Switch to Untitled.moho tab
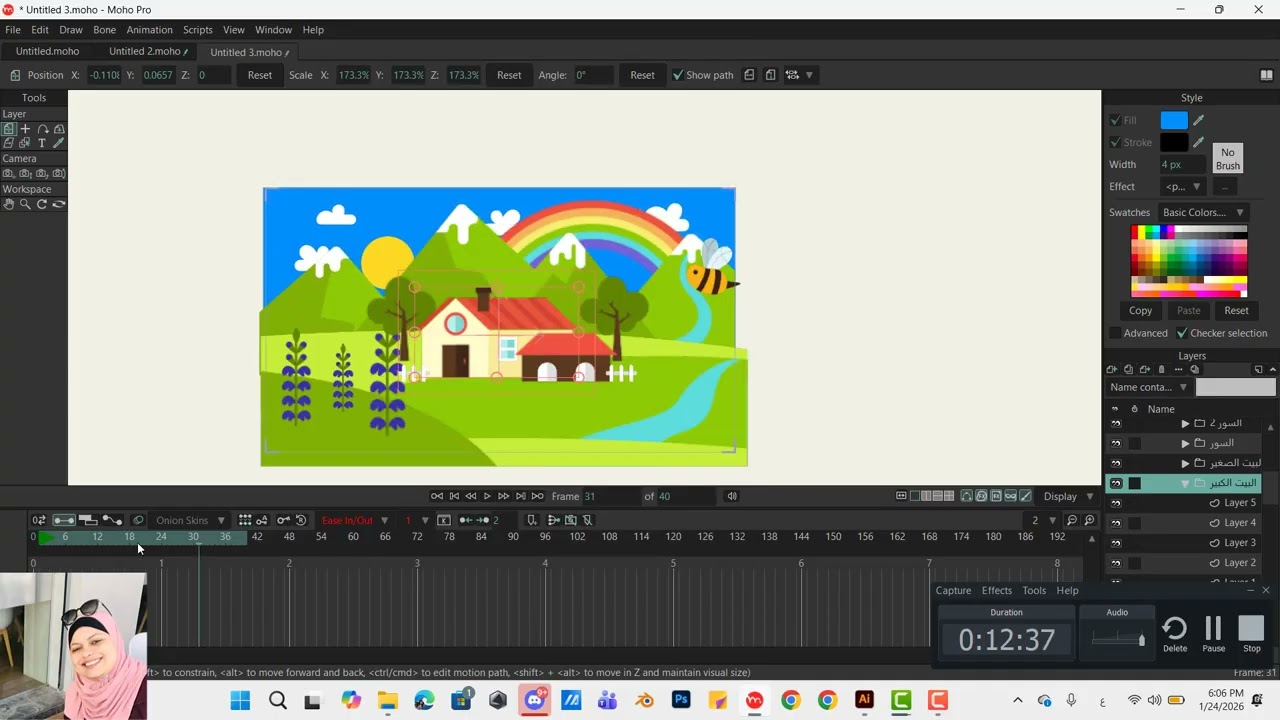Image resolution: width=1280 pixels, height=720 pixels. pos(47,51)
